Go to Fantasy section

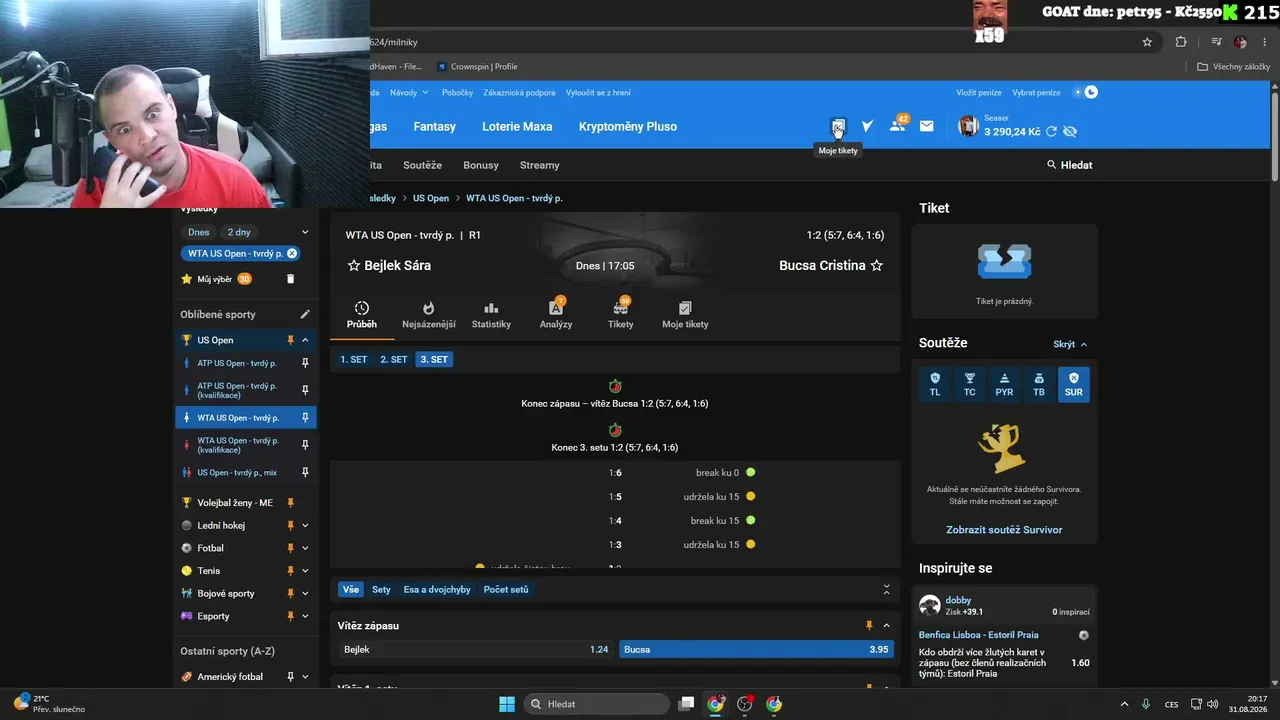435,127
